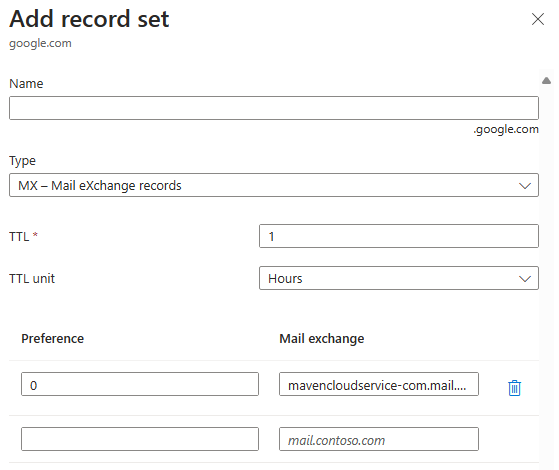Focus the Name input field
559x470 pixels.
click(x=274, y=108)
